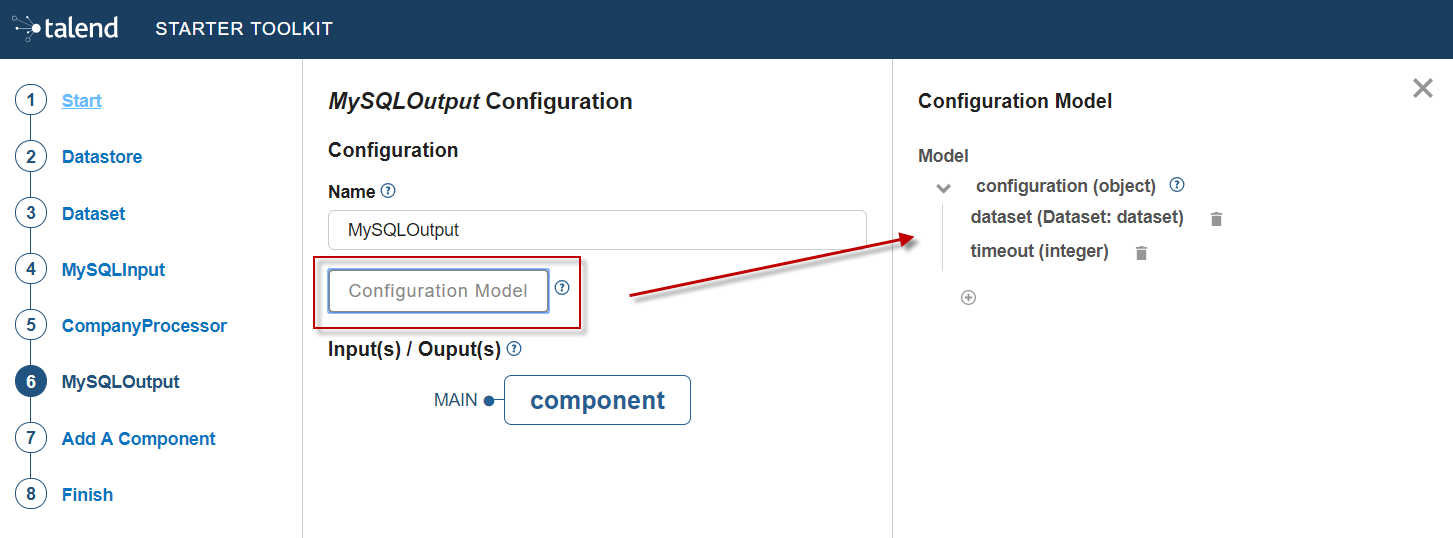Collapse the configuration object tree node
The image size is (1453, 538).
[942, 187]
